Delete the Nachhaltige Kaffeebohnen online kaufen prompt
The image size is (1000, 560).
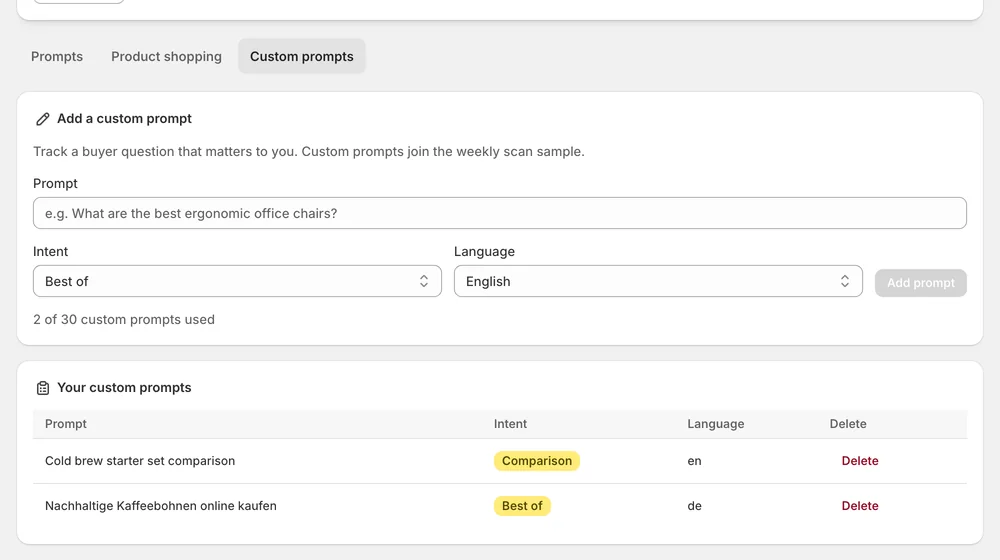(860, 506)
